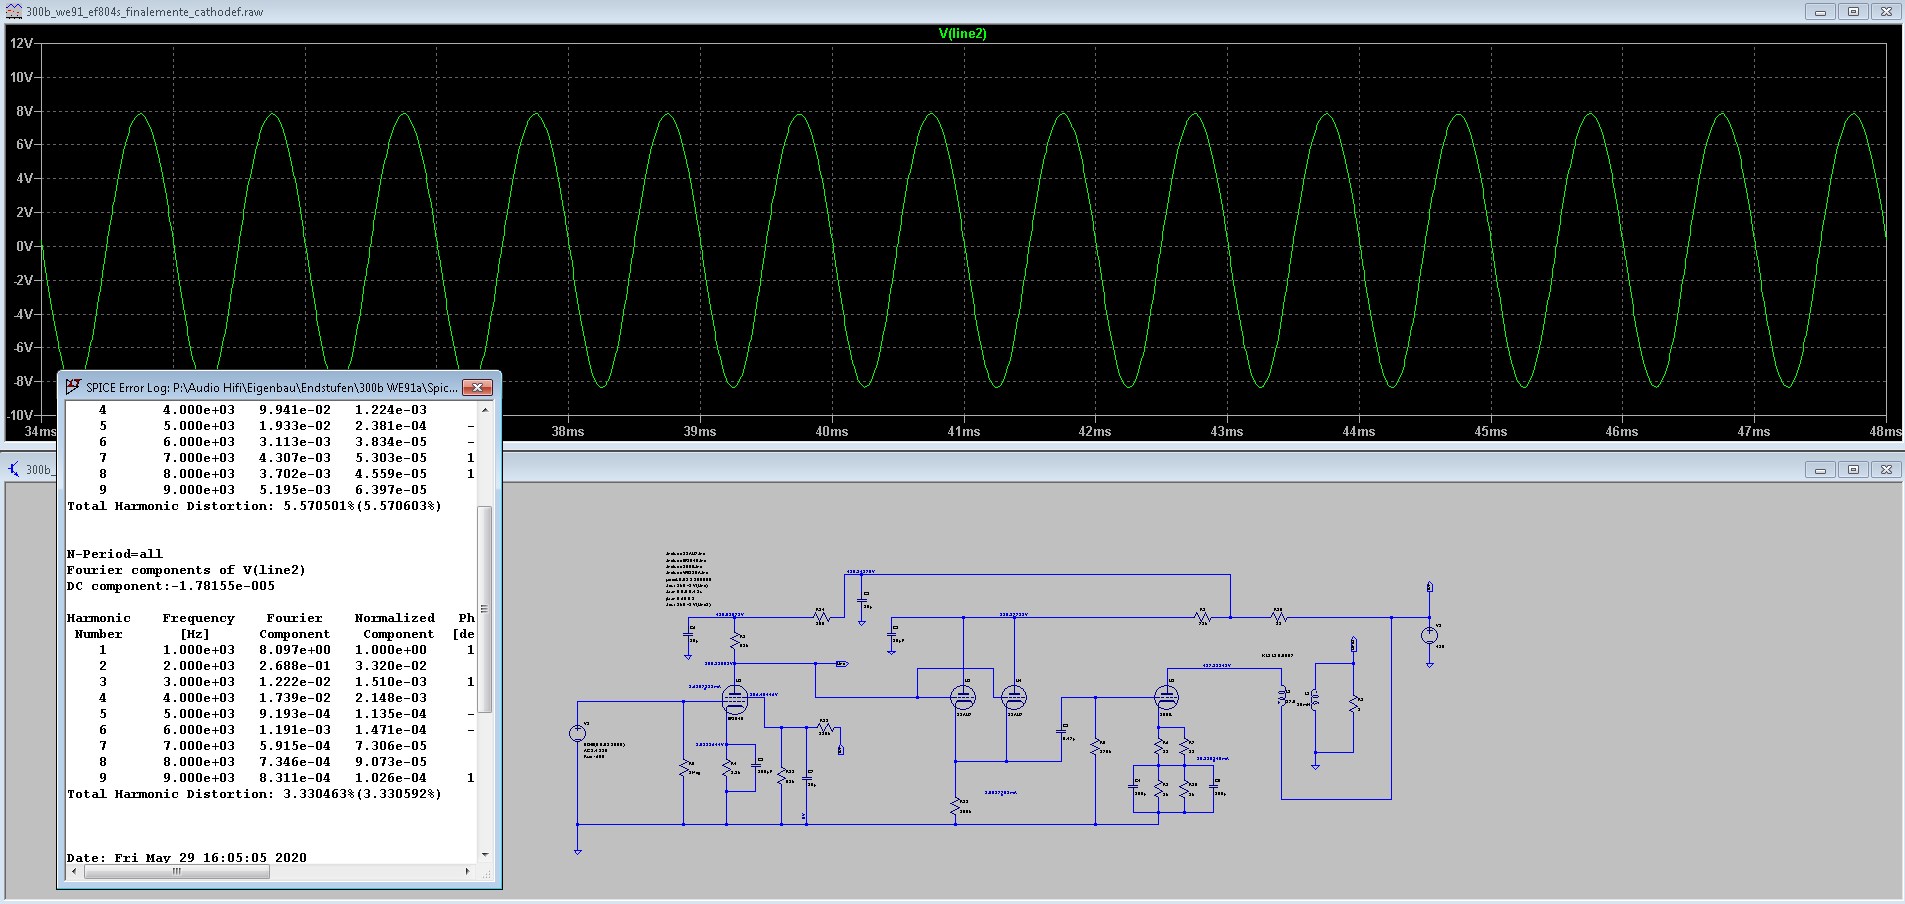Click the error log's scroll left arrow
Viewport: 1905px width, 904px height.
point(75,872)
